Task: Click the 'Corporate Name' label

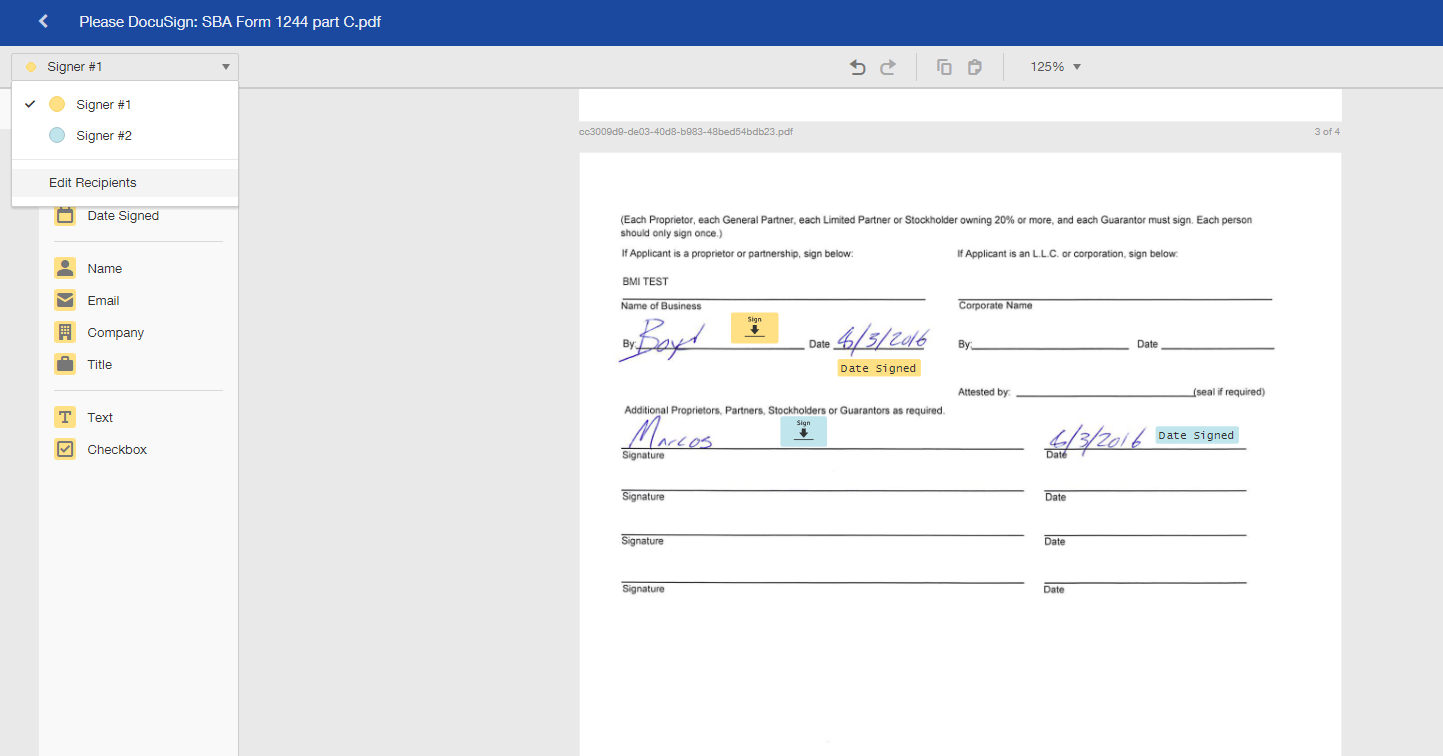Action: pos(995,305)
